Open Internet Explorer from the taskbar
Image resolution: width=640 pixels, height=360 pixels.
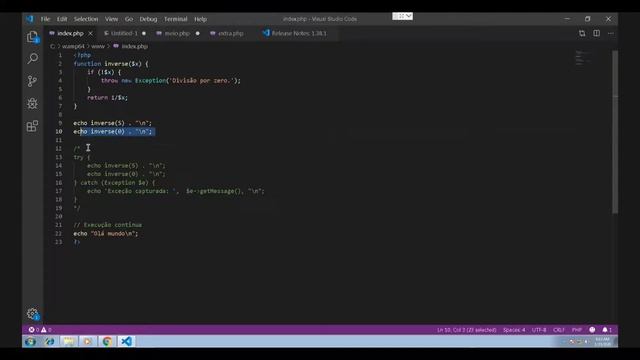[49, 342]
